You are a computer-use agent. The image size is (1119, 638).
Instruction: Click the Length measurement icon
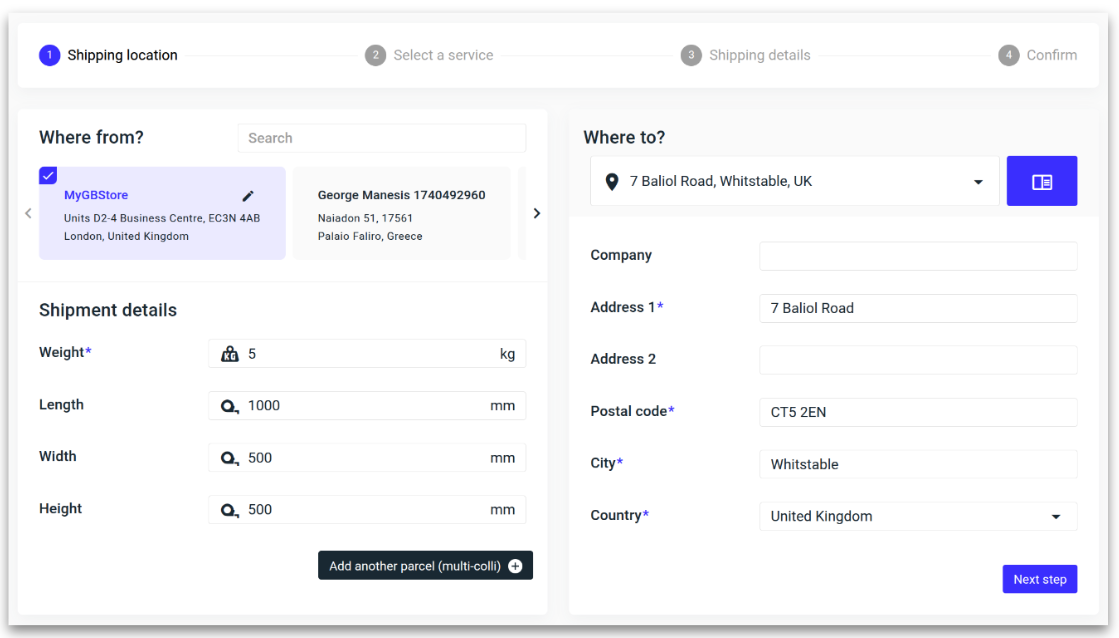tap(230, 406)
